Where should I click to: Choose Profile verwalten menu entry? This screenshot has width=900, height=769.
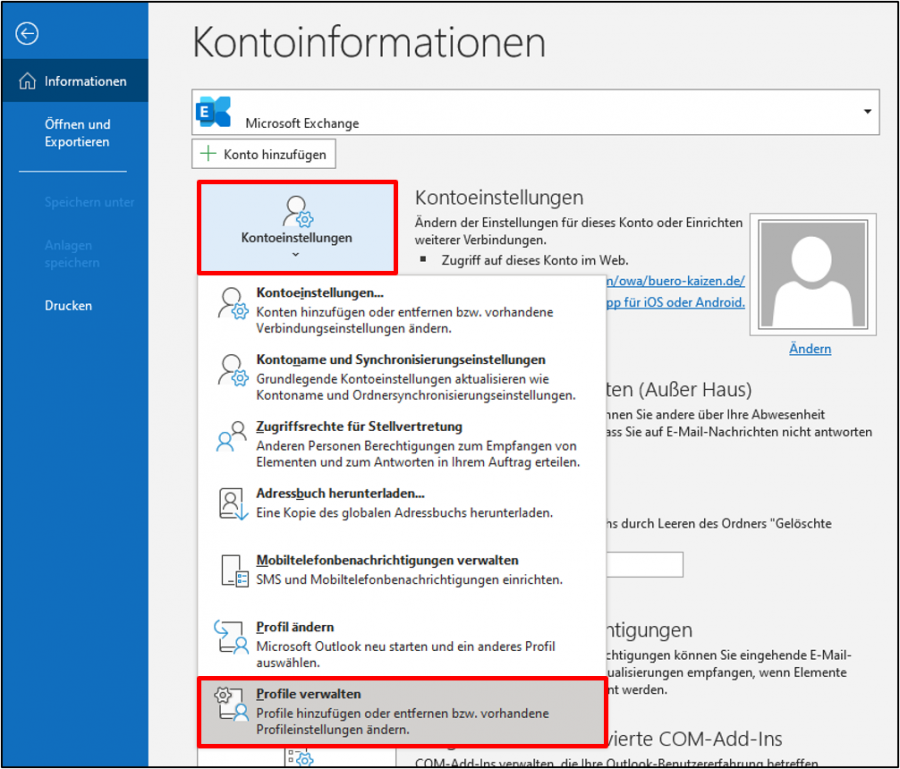click(402, 710)
